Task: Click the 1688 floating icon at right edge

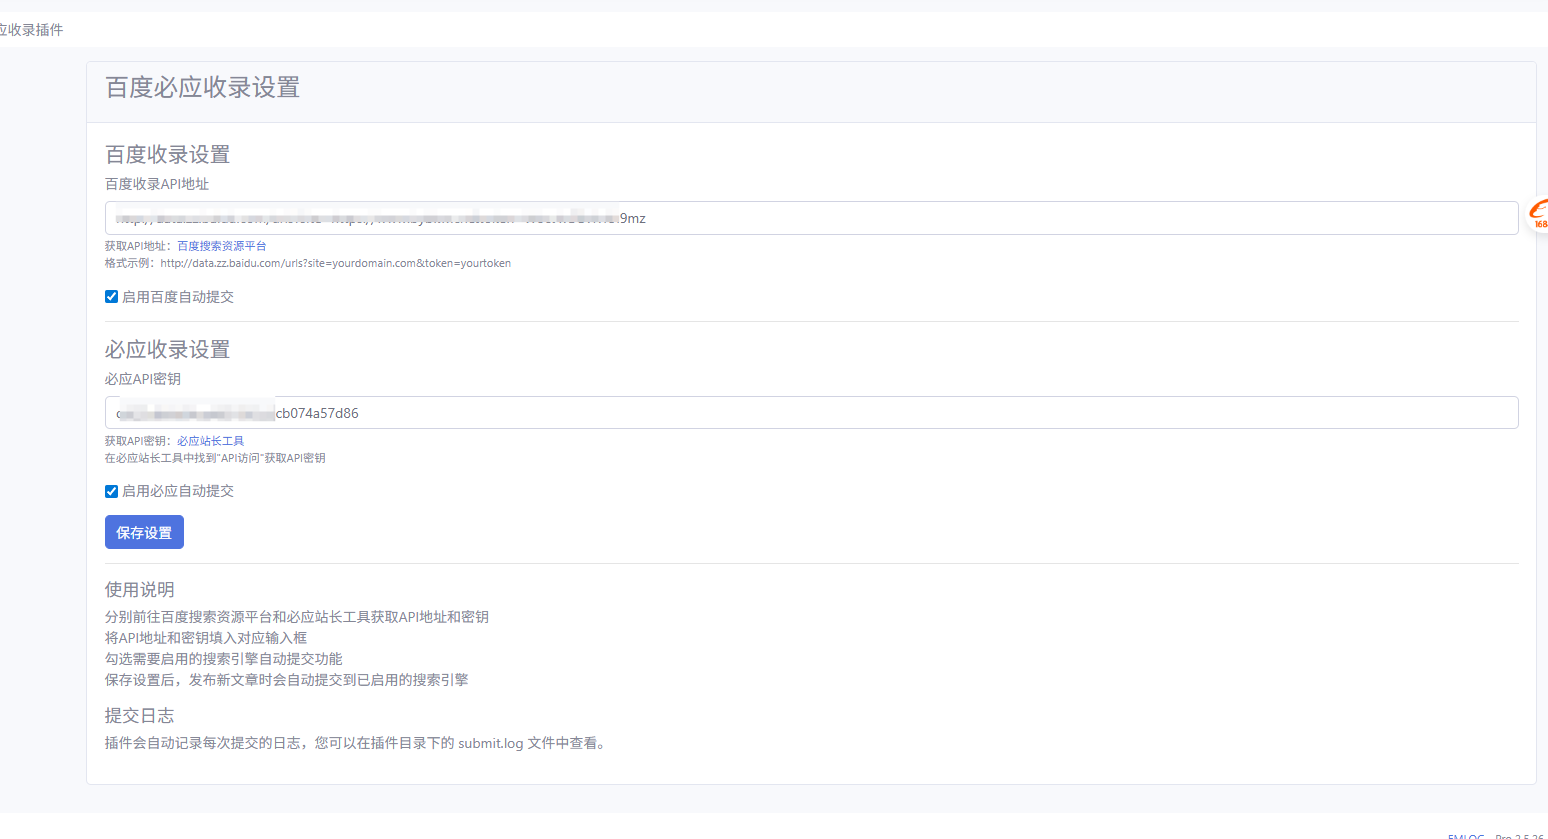Action: (1538, 214)
